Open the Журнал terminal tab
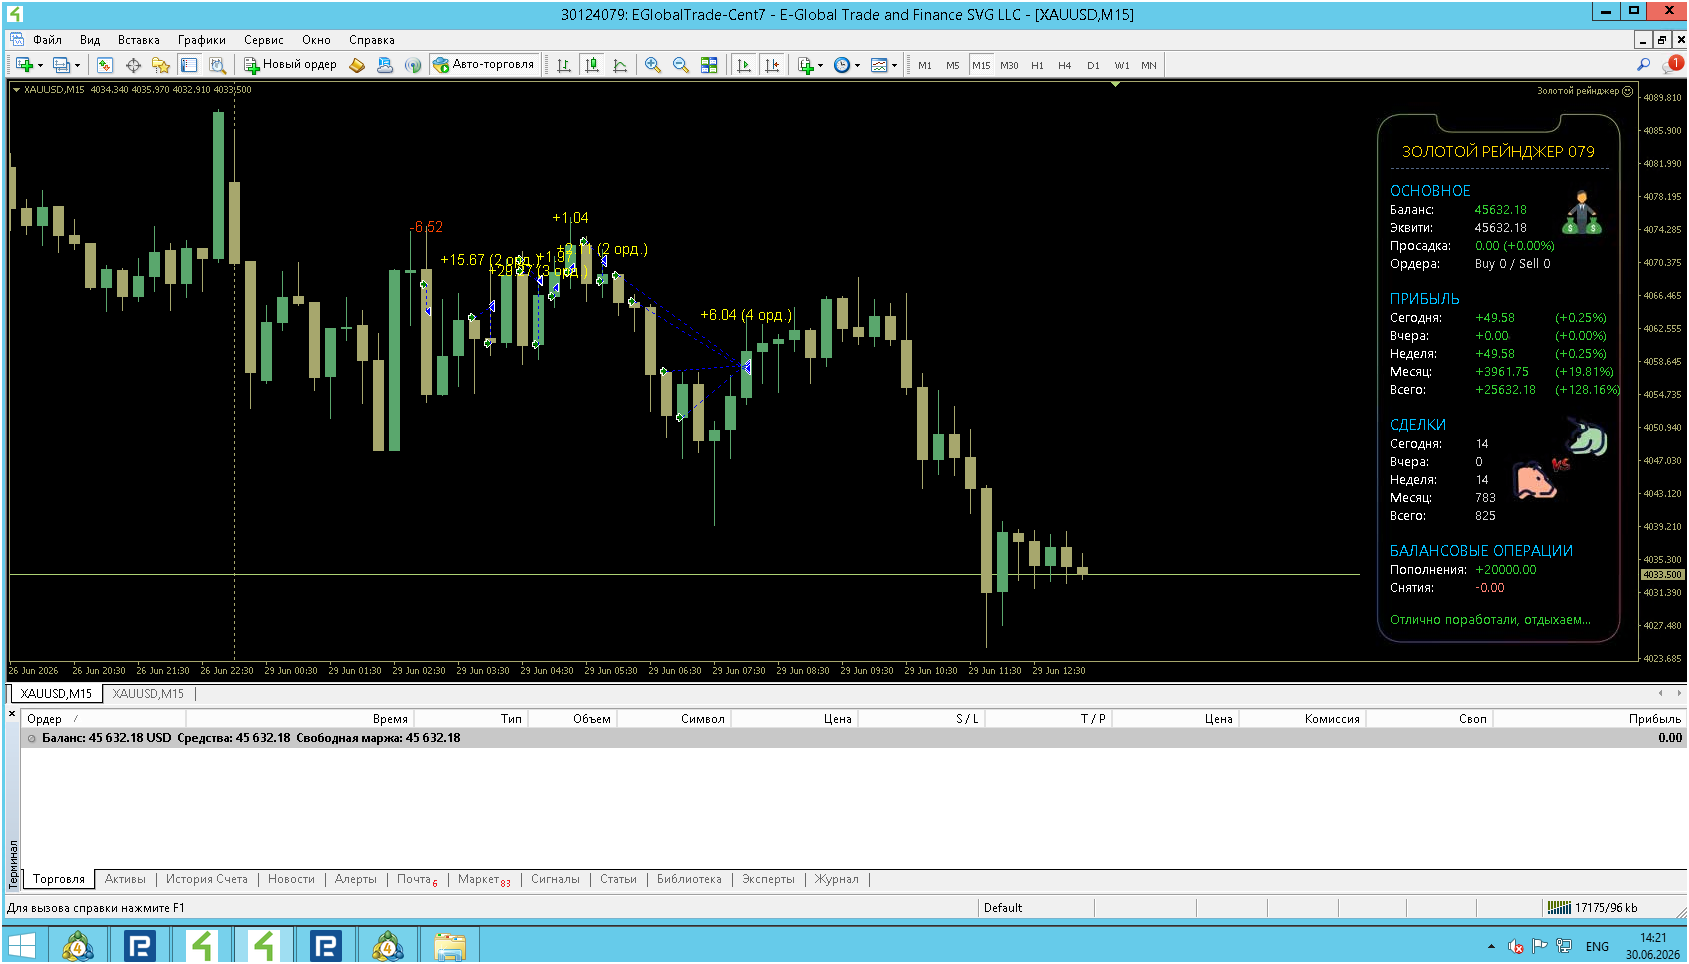 pyautogui.click(x=836, y=880)
